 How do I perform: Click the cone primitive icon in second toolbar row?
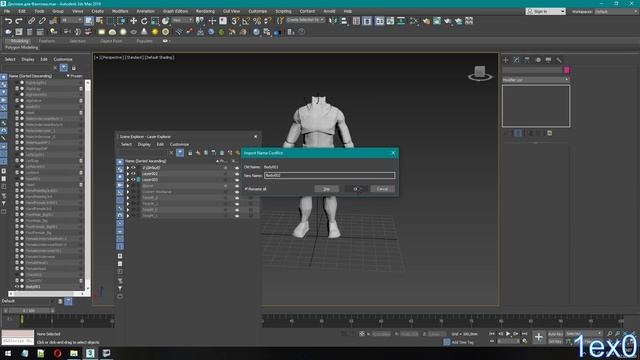(144, 32)
